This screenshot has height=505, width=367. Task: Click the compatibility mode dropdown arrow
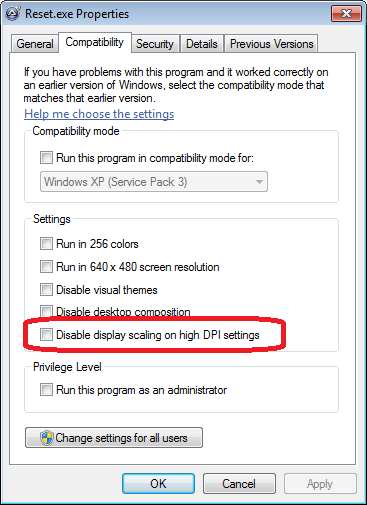click(x=259, y=182)
